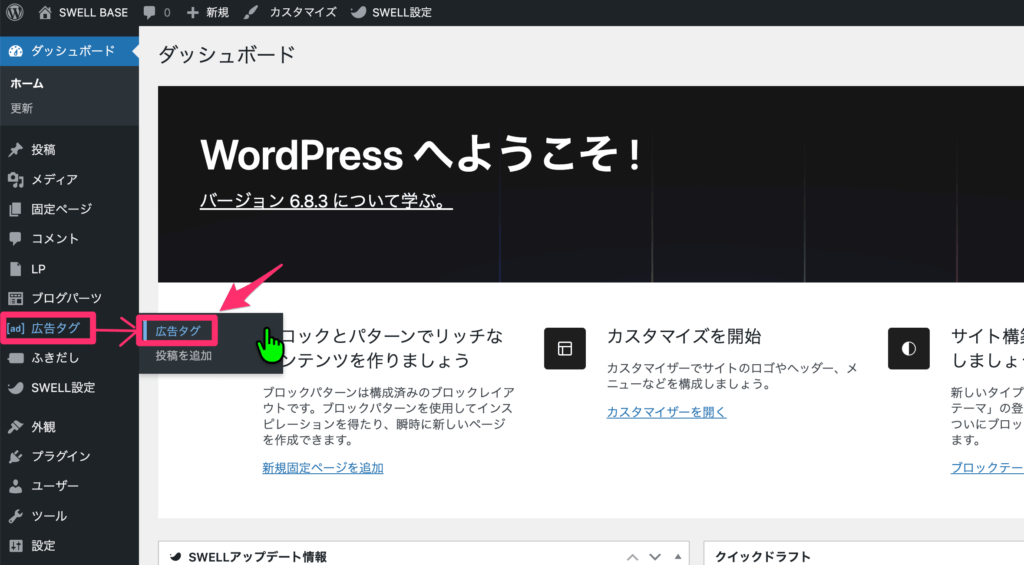
Task: Click the ブログパーツ grid icon
Action: (15, 298)
